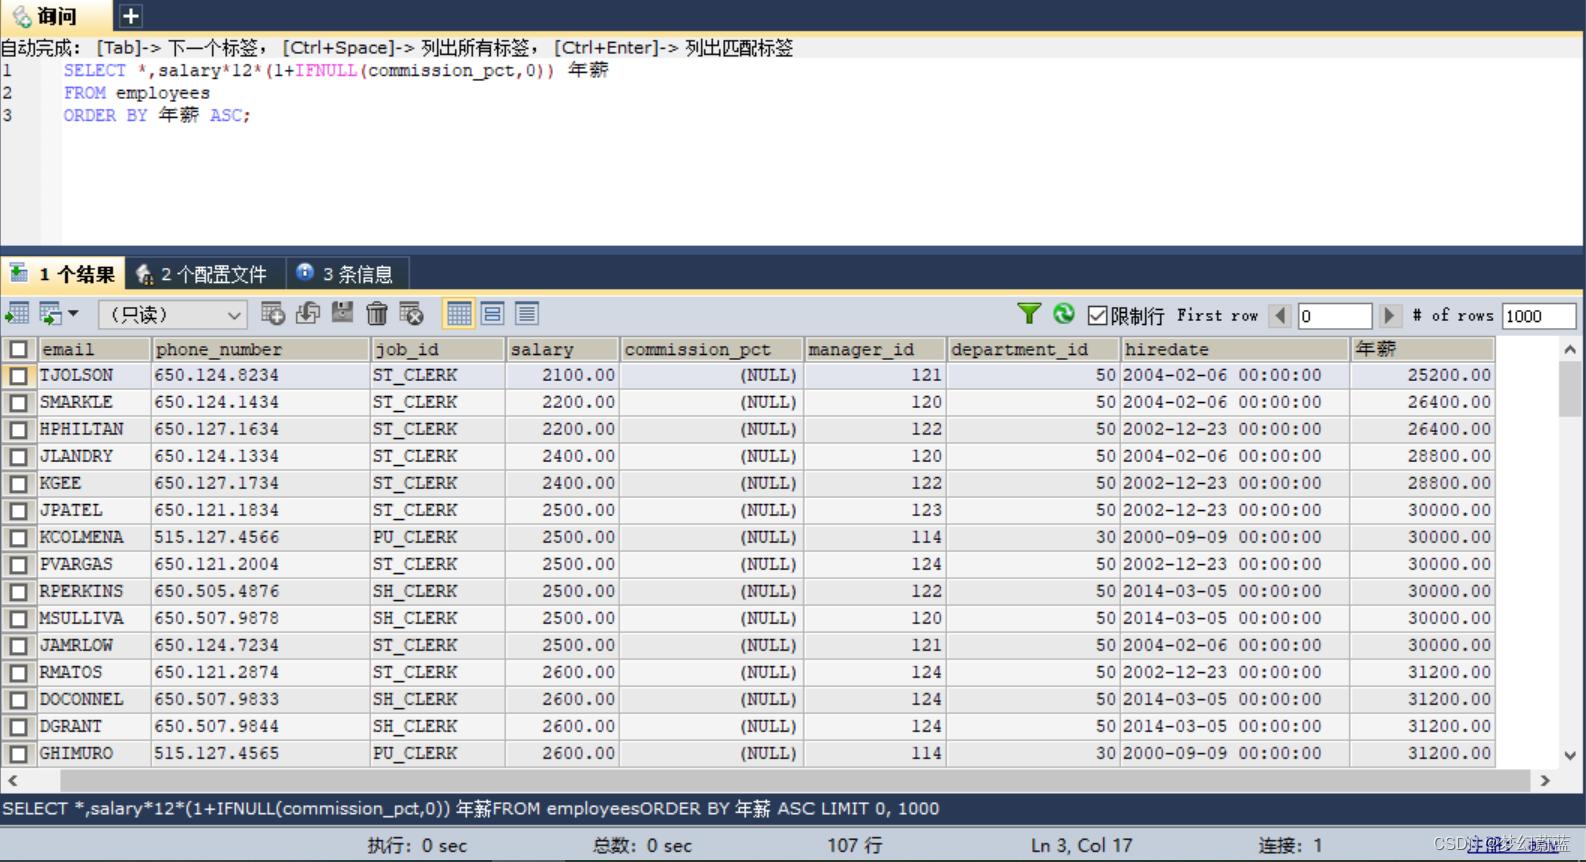1586x862 pixels.
Task: Check the TJOLSON row checkbox
Action: (x=18, y=376)
